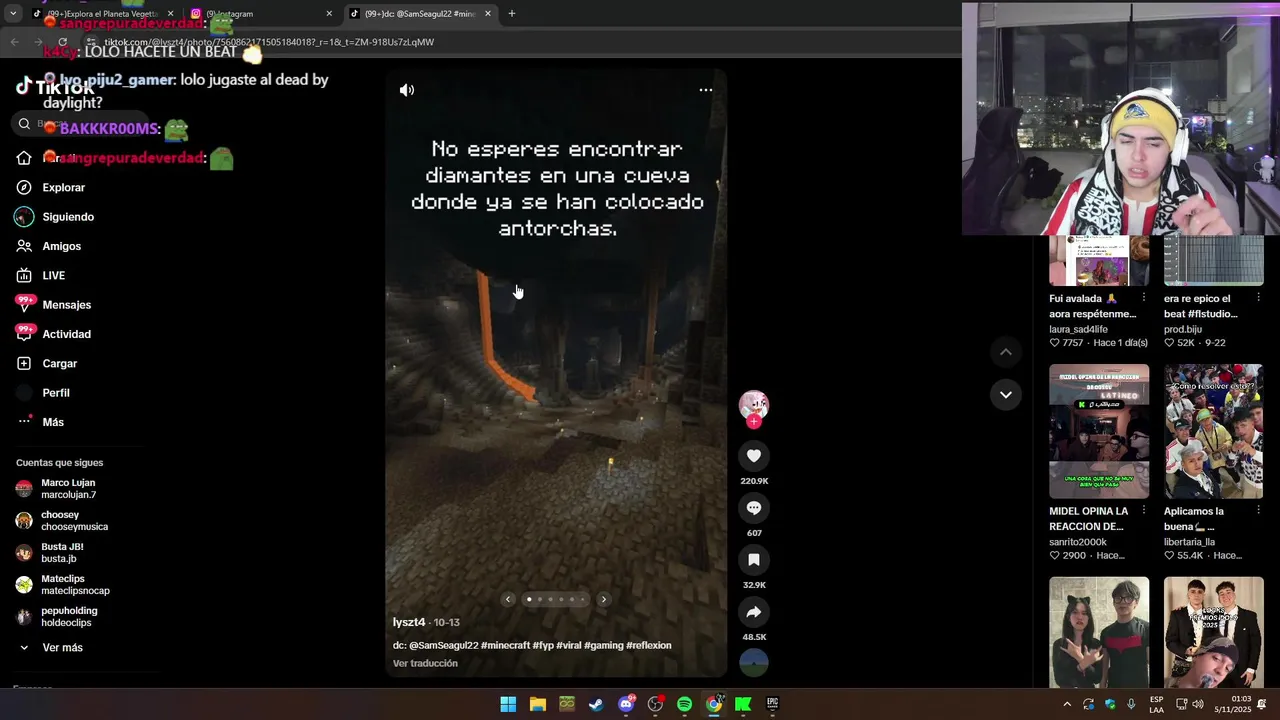
Task: Save post with the bookmark icon
Action: coord(754,560)
